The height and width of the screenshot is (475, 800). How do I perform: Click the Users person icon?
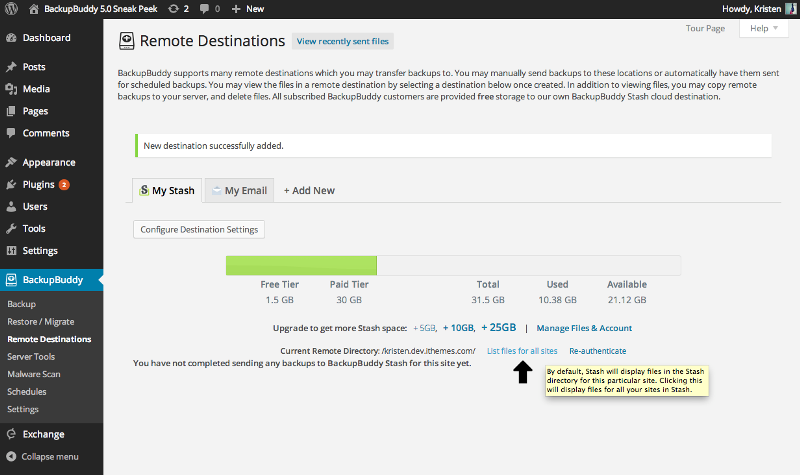(11, 207)
